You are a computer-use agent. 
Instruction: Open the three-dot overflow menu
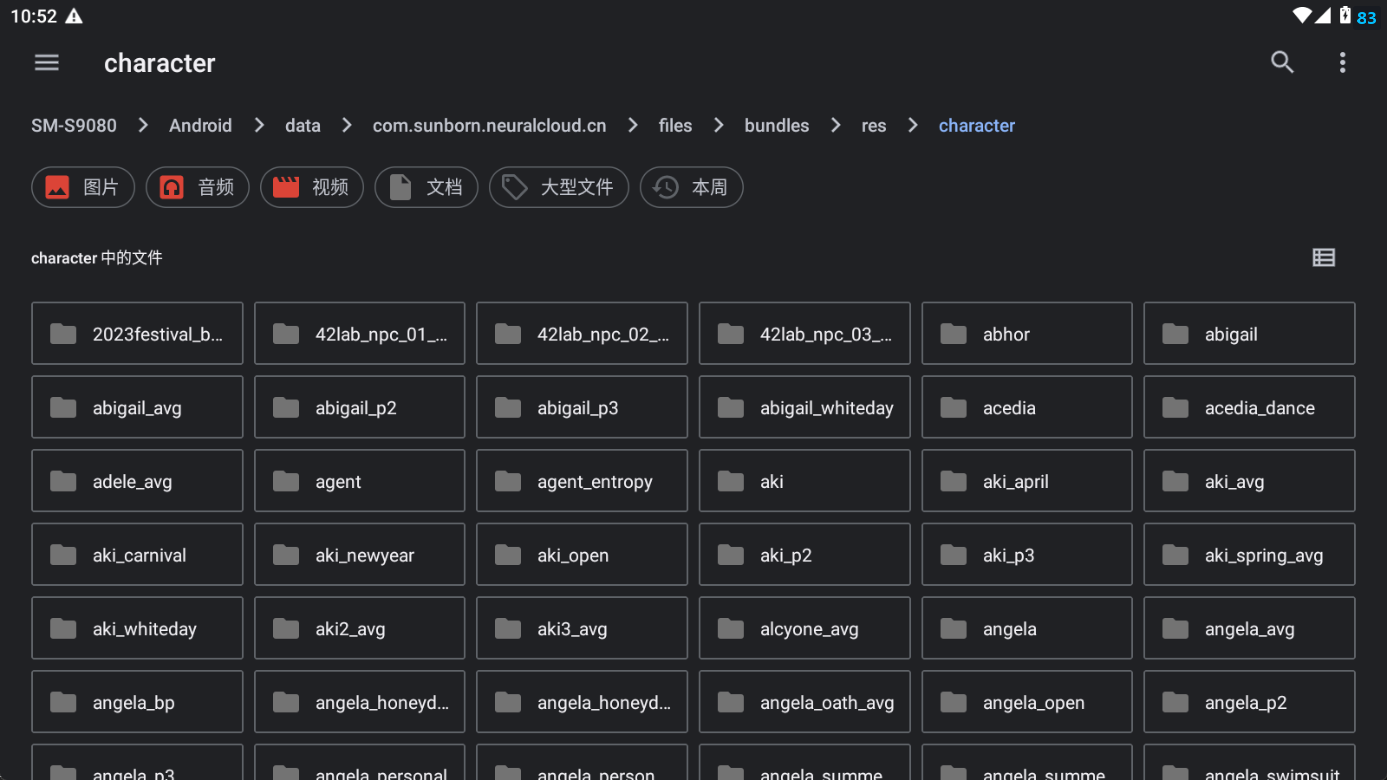tap(1342, 63)
